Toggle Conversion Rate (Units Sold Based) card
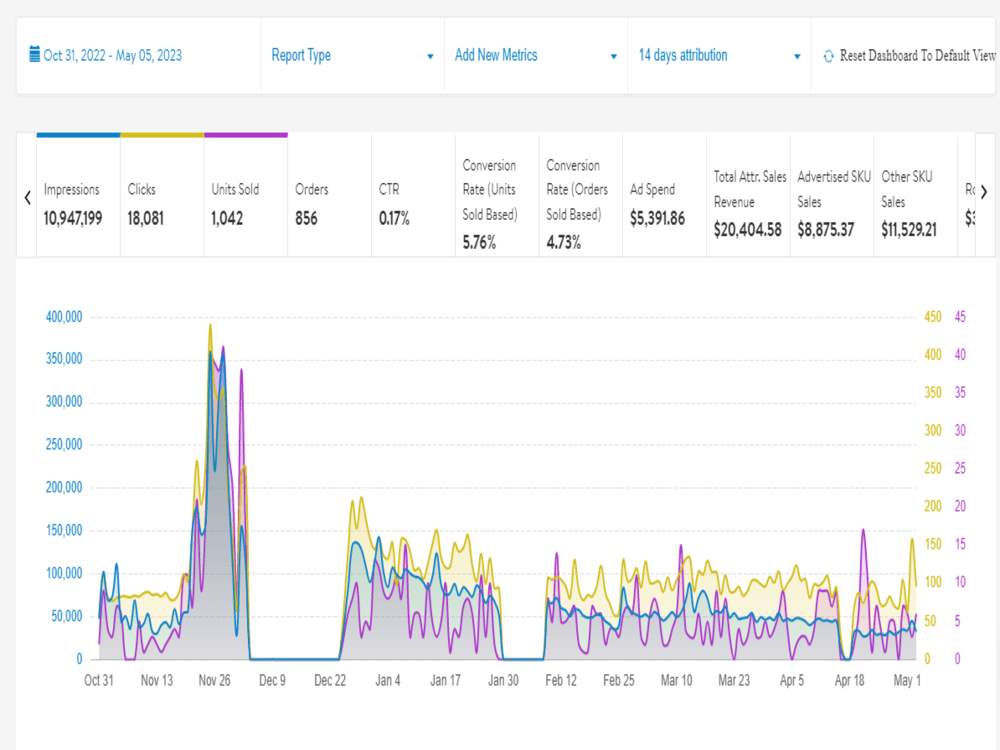Screen dimensions: 1000x750 pyautogui.click(x=497, y=195)
